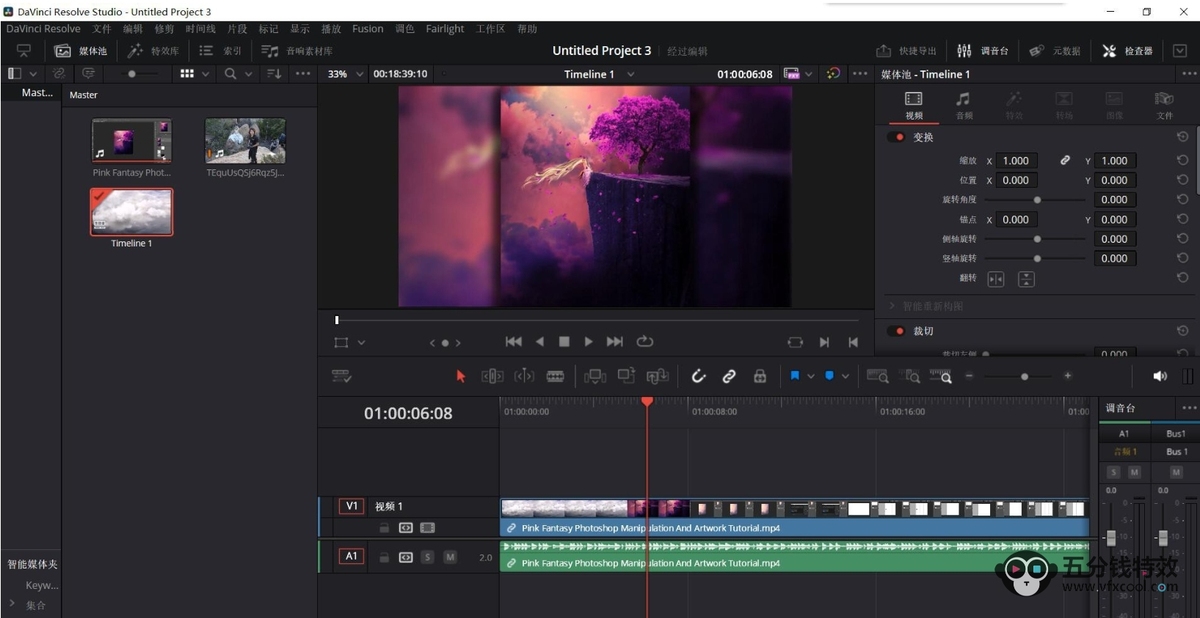Viewport: 1200px width, 618px height.
Task: Adjust the media pool thumbnail size slider
Action: (x=132, y=74)
